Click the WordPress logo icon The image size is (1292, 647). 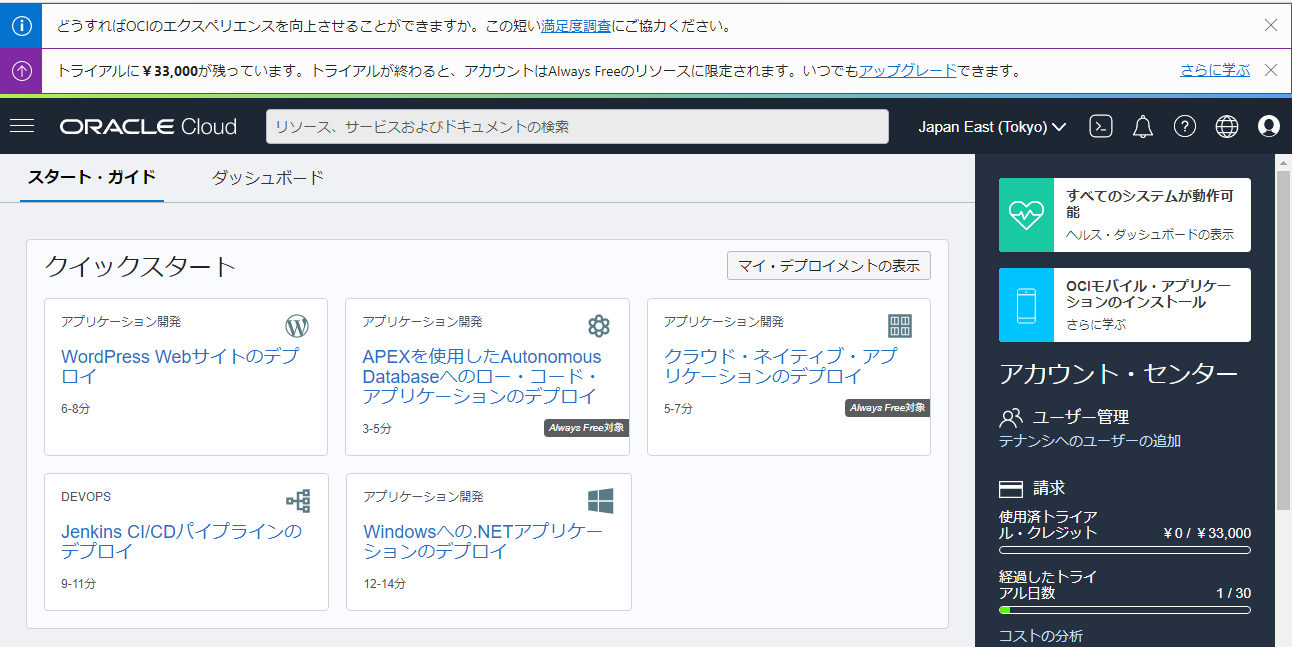coord(297,326)
